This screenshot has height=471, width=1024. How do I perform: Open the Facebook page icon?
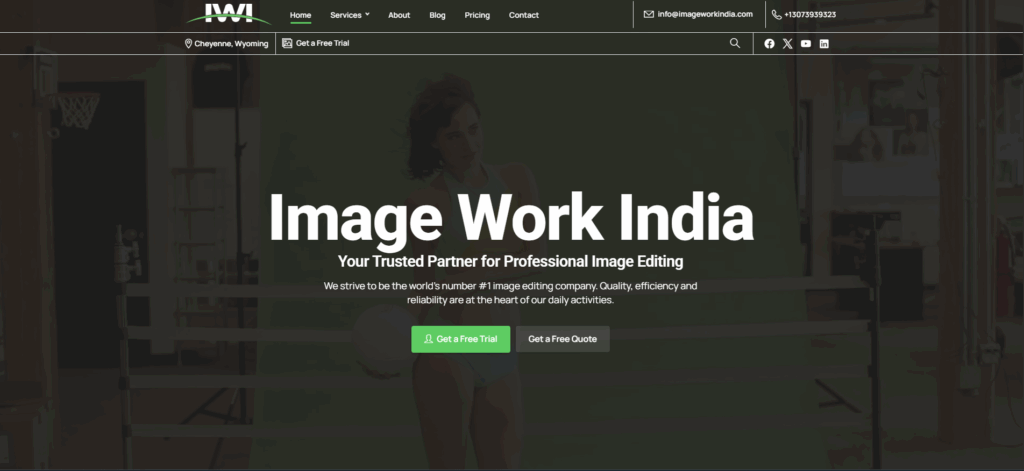pos(769,44)
